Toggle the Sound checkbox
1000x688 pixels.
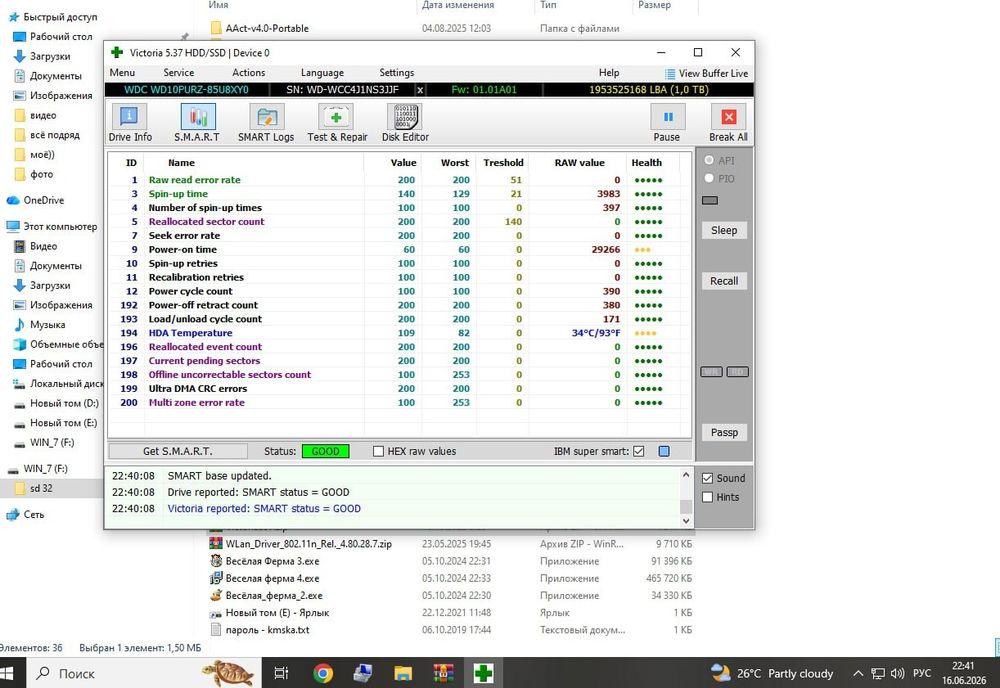tap(707, 478)
